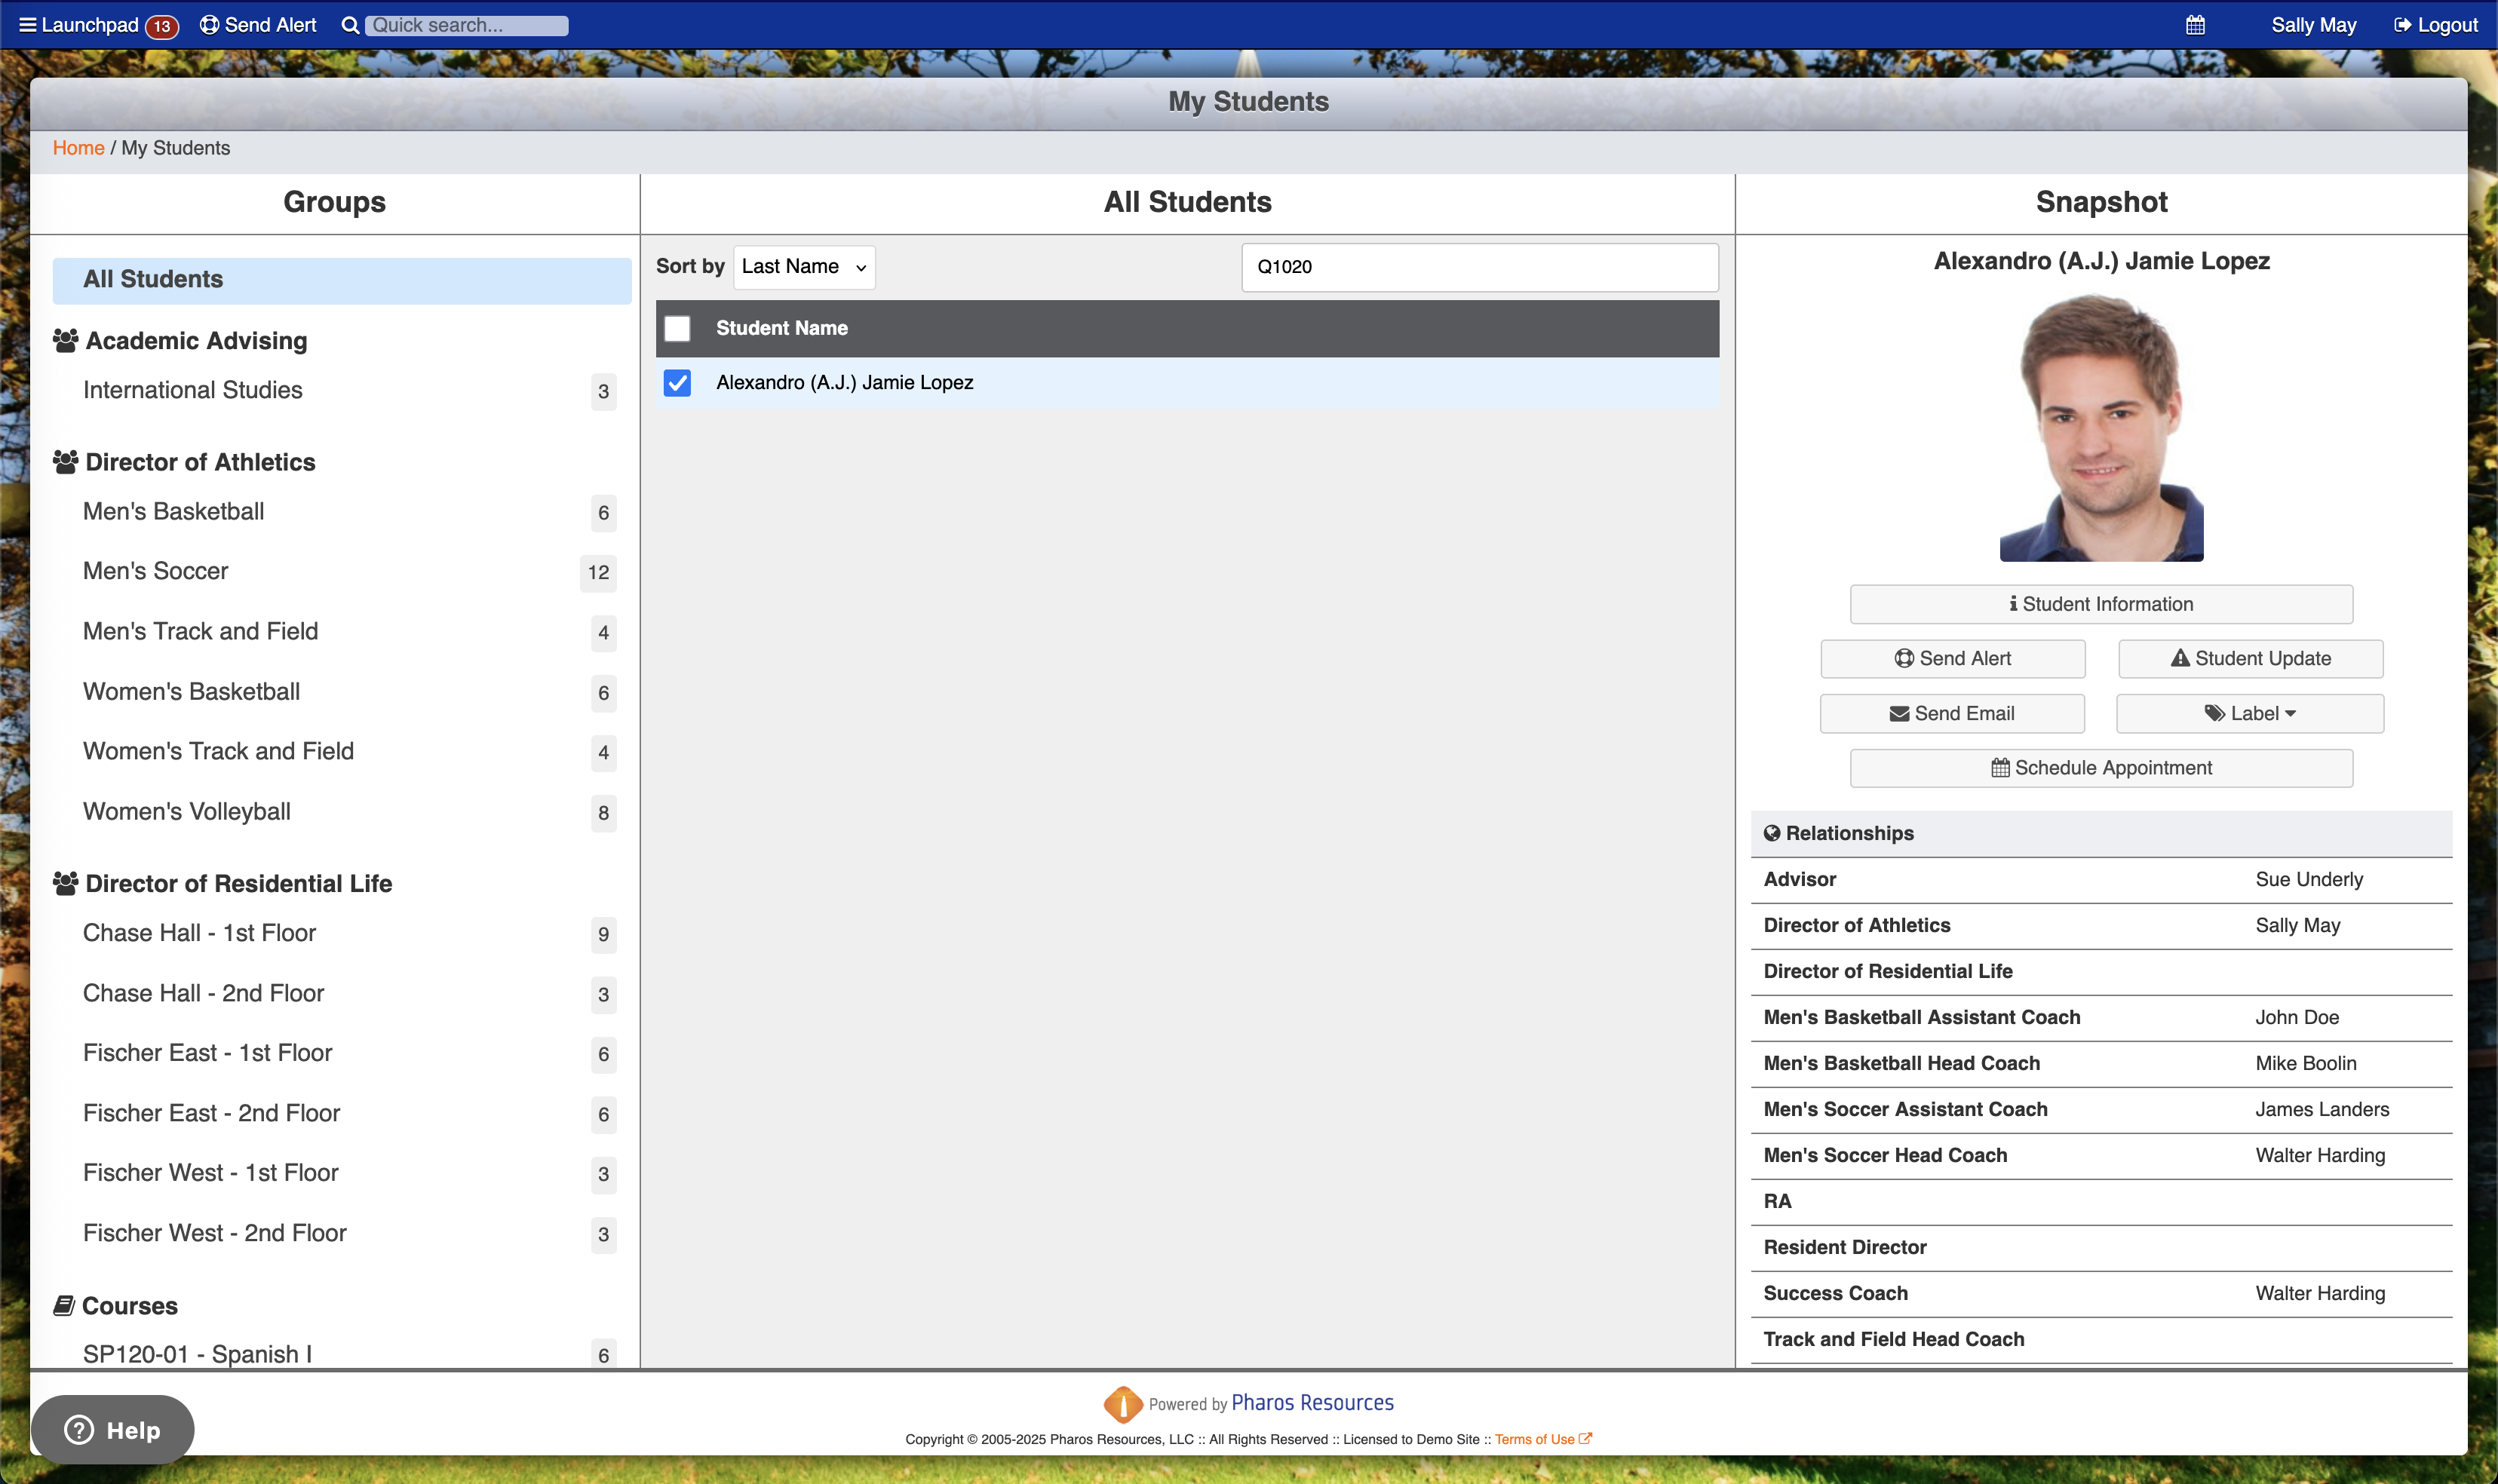The image size is (2498, 1484).
Task: Click John Doe in Relationships
Action: coord(2297,1017)
